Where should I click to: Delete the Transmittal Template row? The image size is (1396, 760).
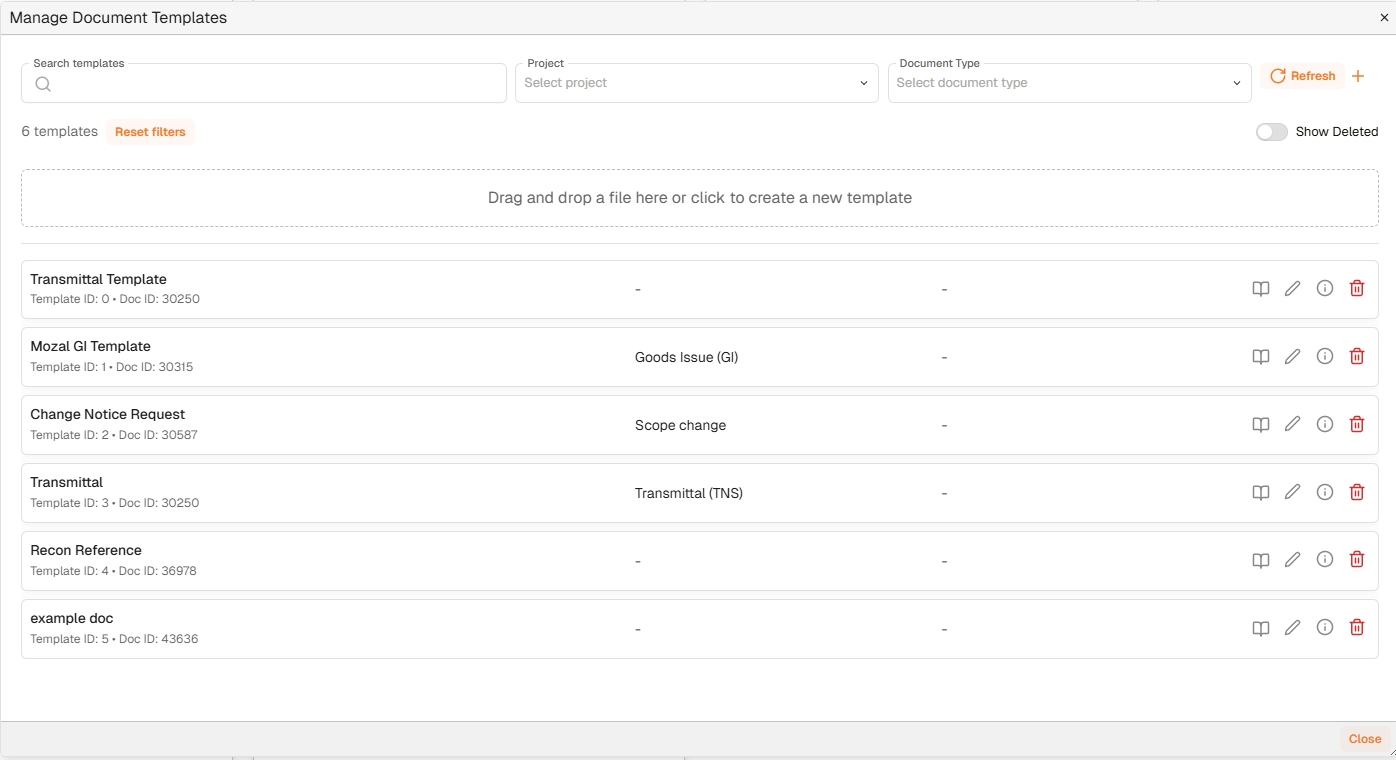1357,289
